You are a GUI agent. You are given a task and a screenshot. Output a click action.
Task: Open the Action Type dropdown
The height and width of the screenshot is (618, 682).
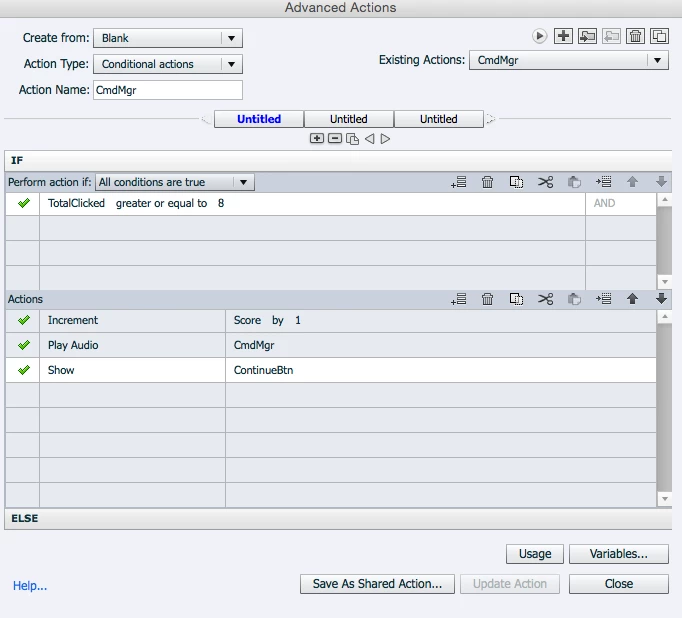tap(168, 64)
